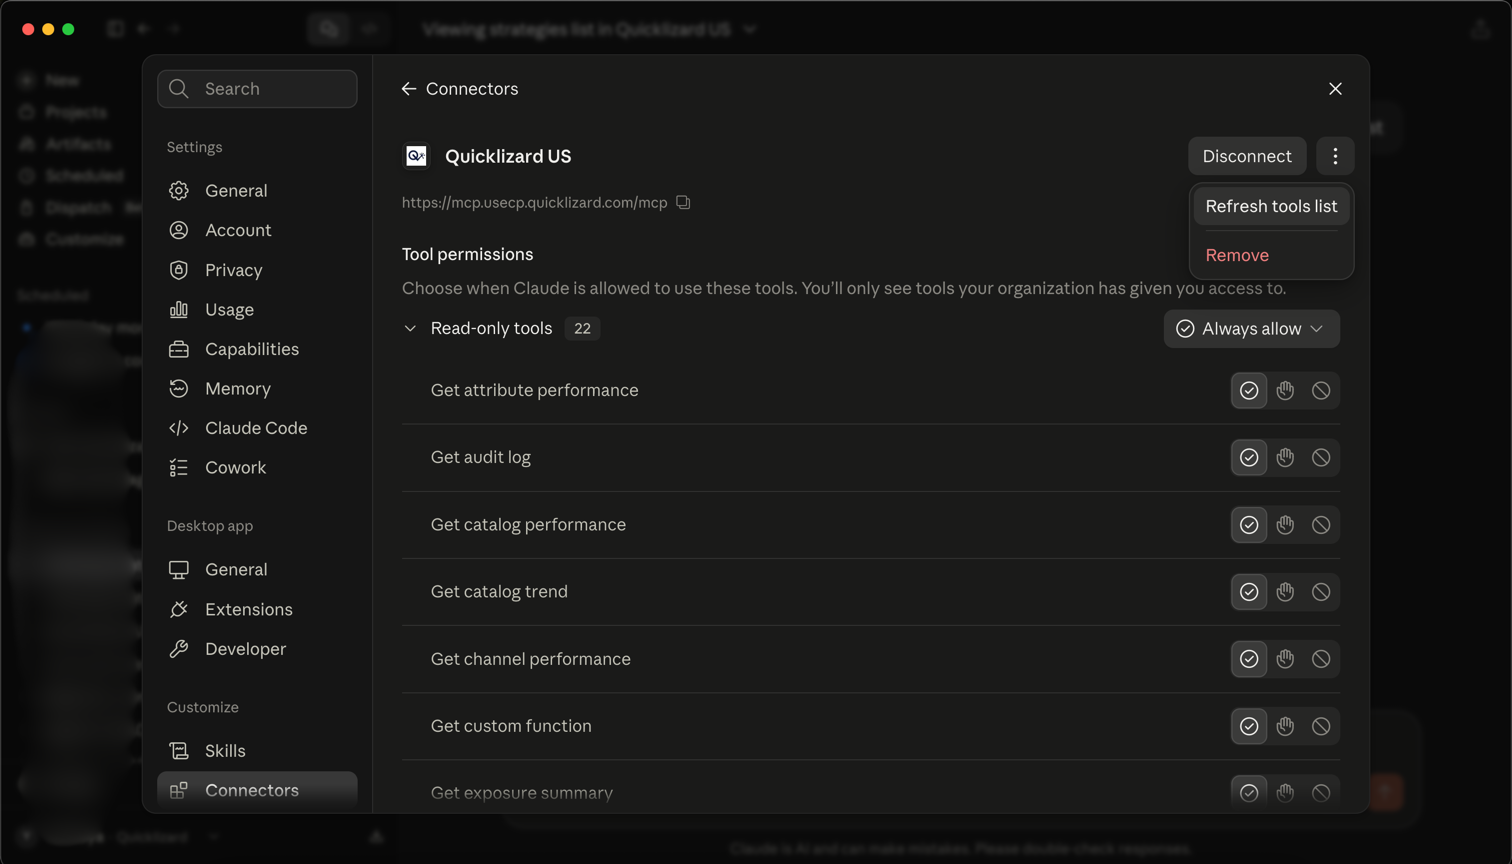Click the search magnifier icon
This screenshot has height=864, width=1512.
(x=179, y=89)
